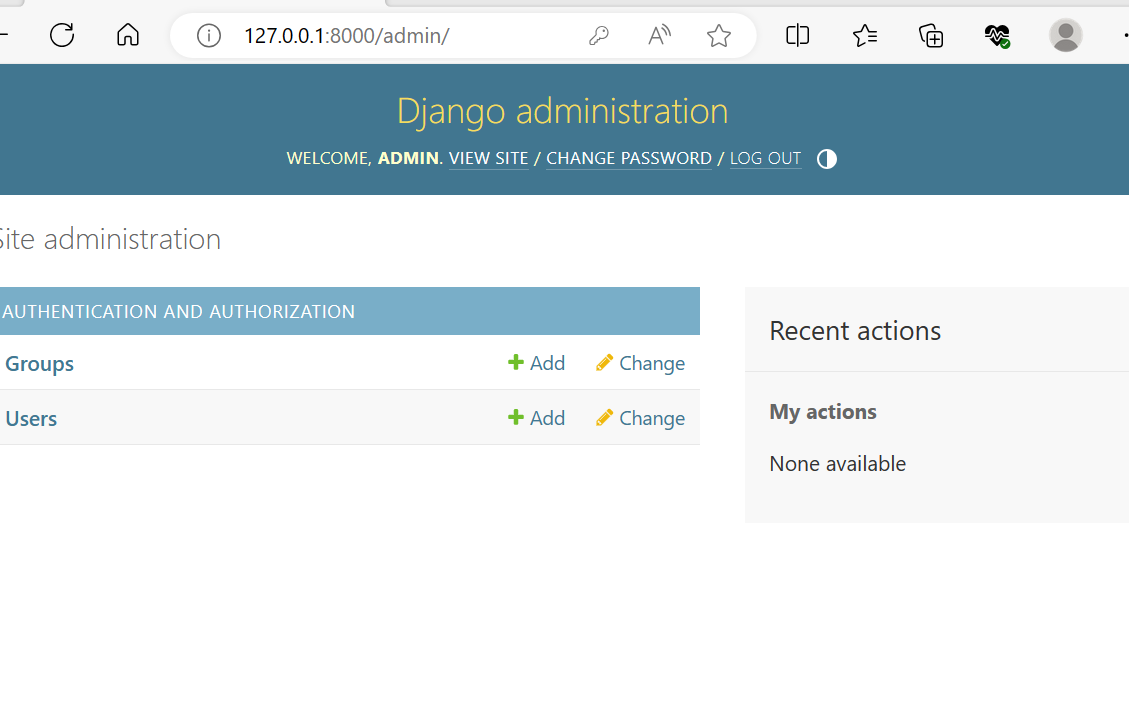The height and width of the screenshot is (712, 1129).
Task: Open saved password key icon
Action: pyautogui.click(x=598, y=36)
